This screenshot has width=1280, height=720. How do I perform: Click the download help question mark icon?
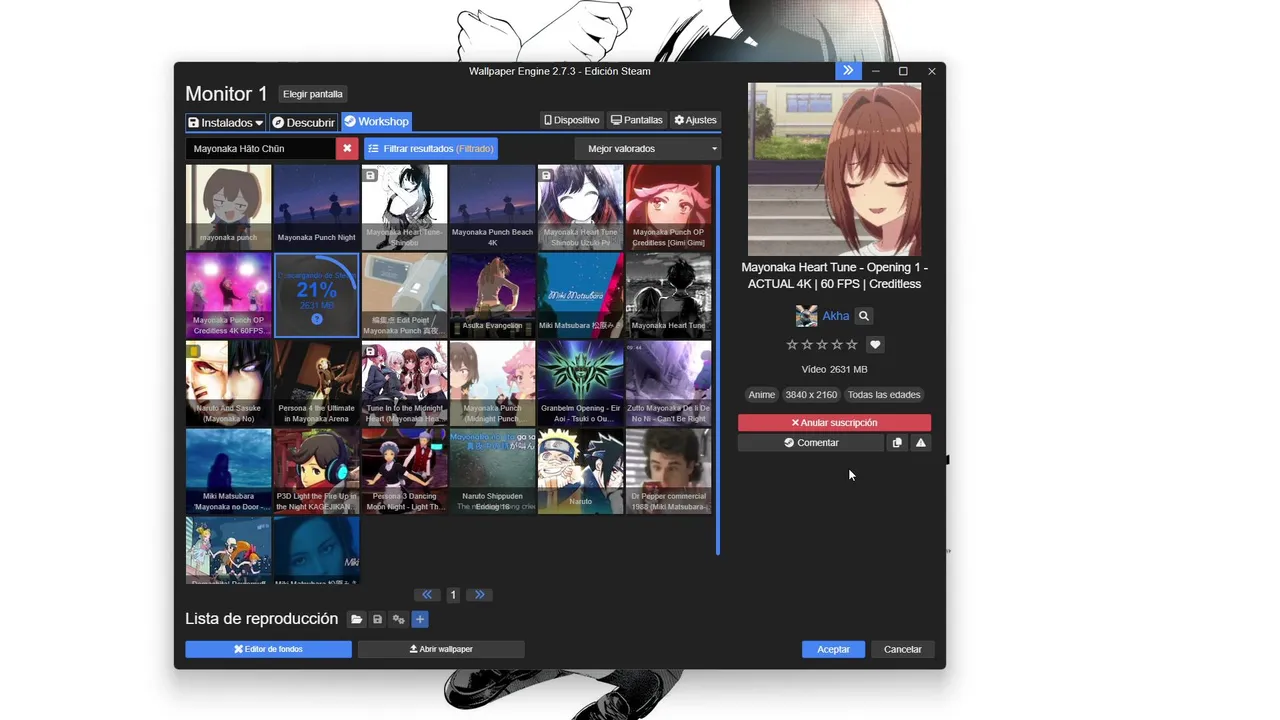tap(316, 319)
